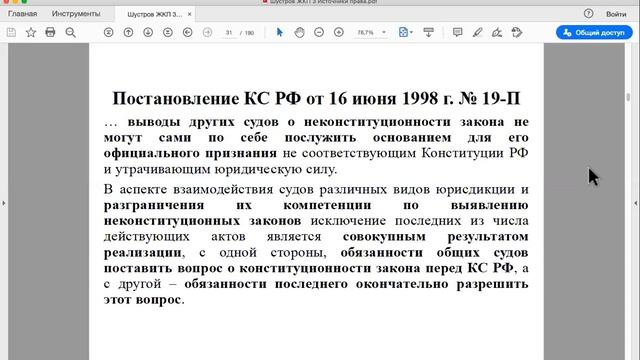
Task: Click the stamp tool icon
Action: (517, 32)
